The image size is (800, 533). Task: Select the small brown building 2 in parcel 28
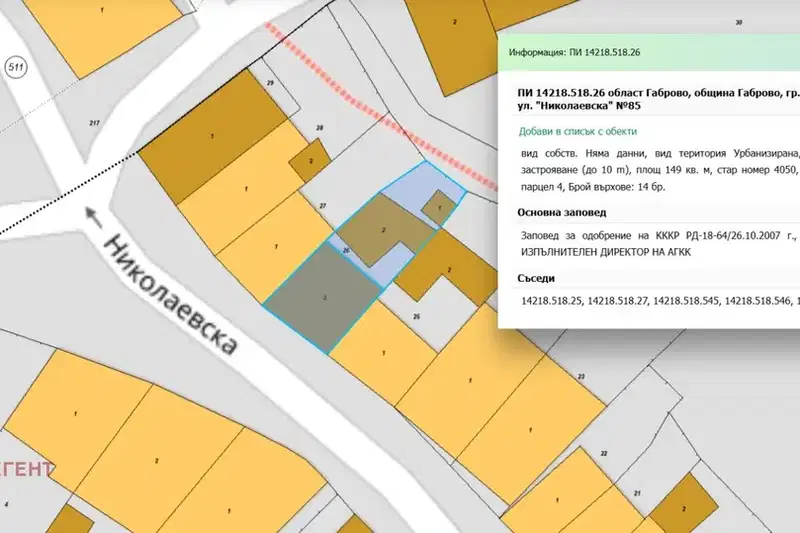310,161
